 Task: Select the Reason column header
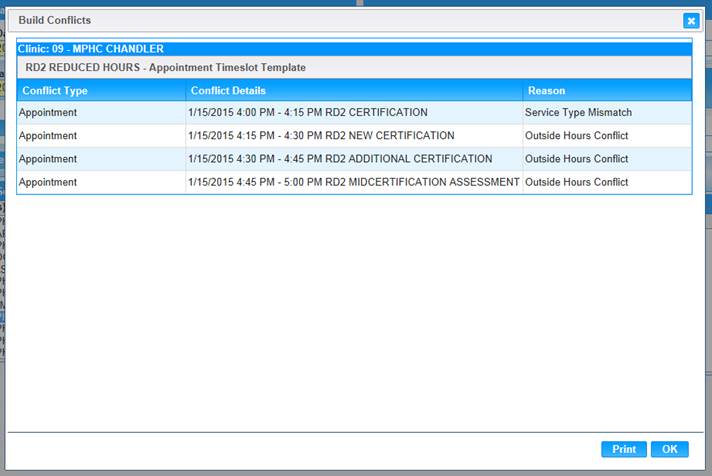click(x=608, y=90)
